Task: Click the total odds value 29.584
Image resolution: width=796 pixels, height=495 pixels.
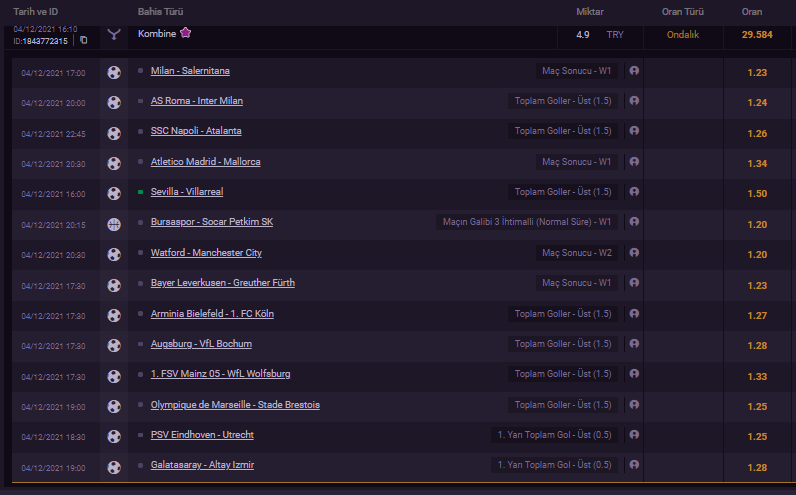Action: tap(757, 35)
